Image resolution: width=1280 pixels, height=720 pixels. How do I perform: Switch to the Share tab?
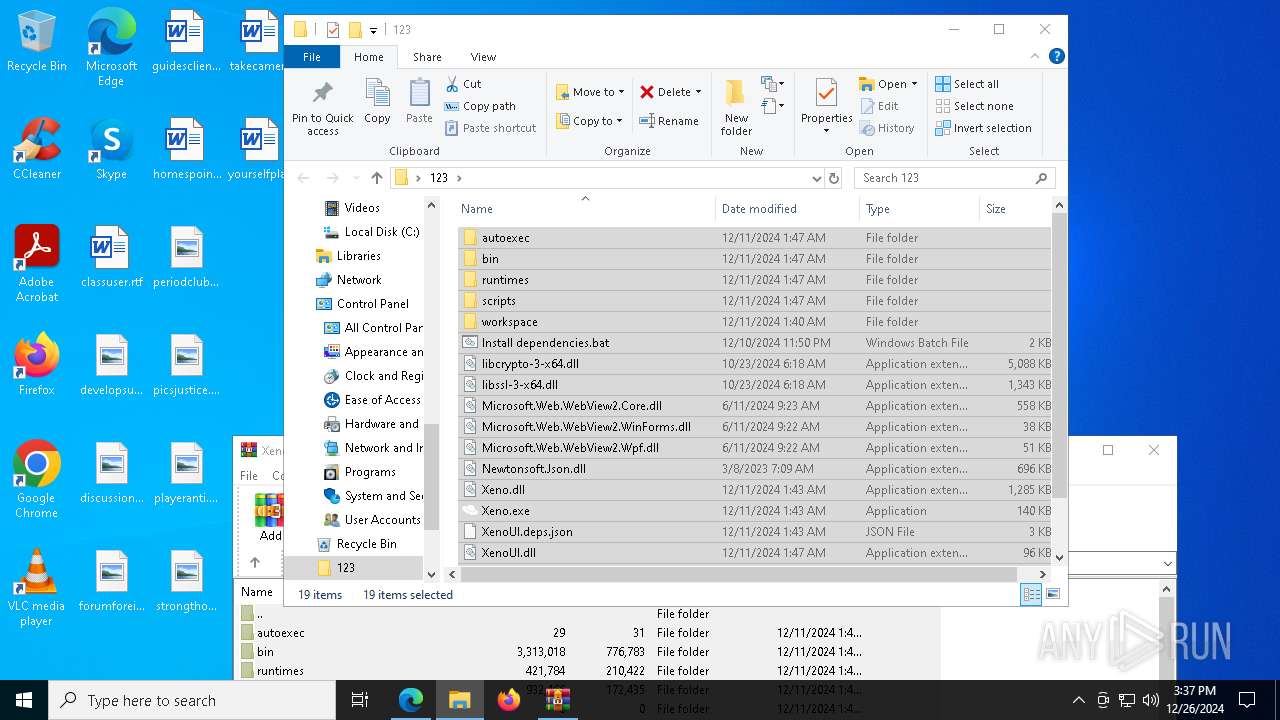[427, 57]
